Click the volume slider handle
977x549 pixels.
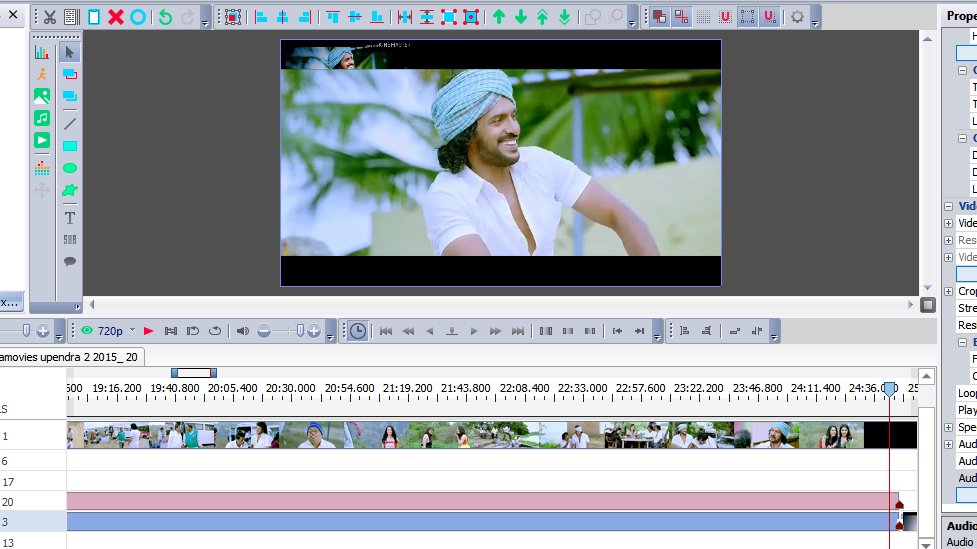click(300, 330)
